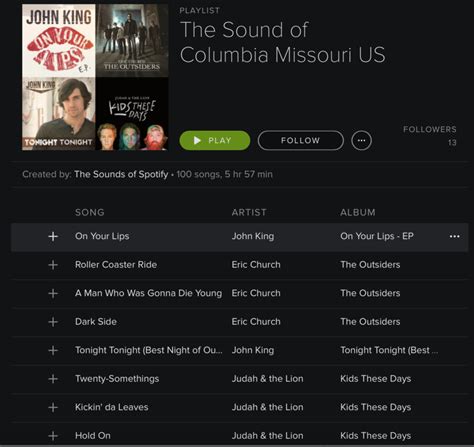The image size is (474, 447).
Task: Add Twenty-Somethings using its plus icon
Action: click(53, 379)
